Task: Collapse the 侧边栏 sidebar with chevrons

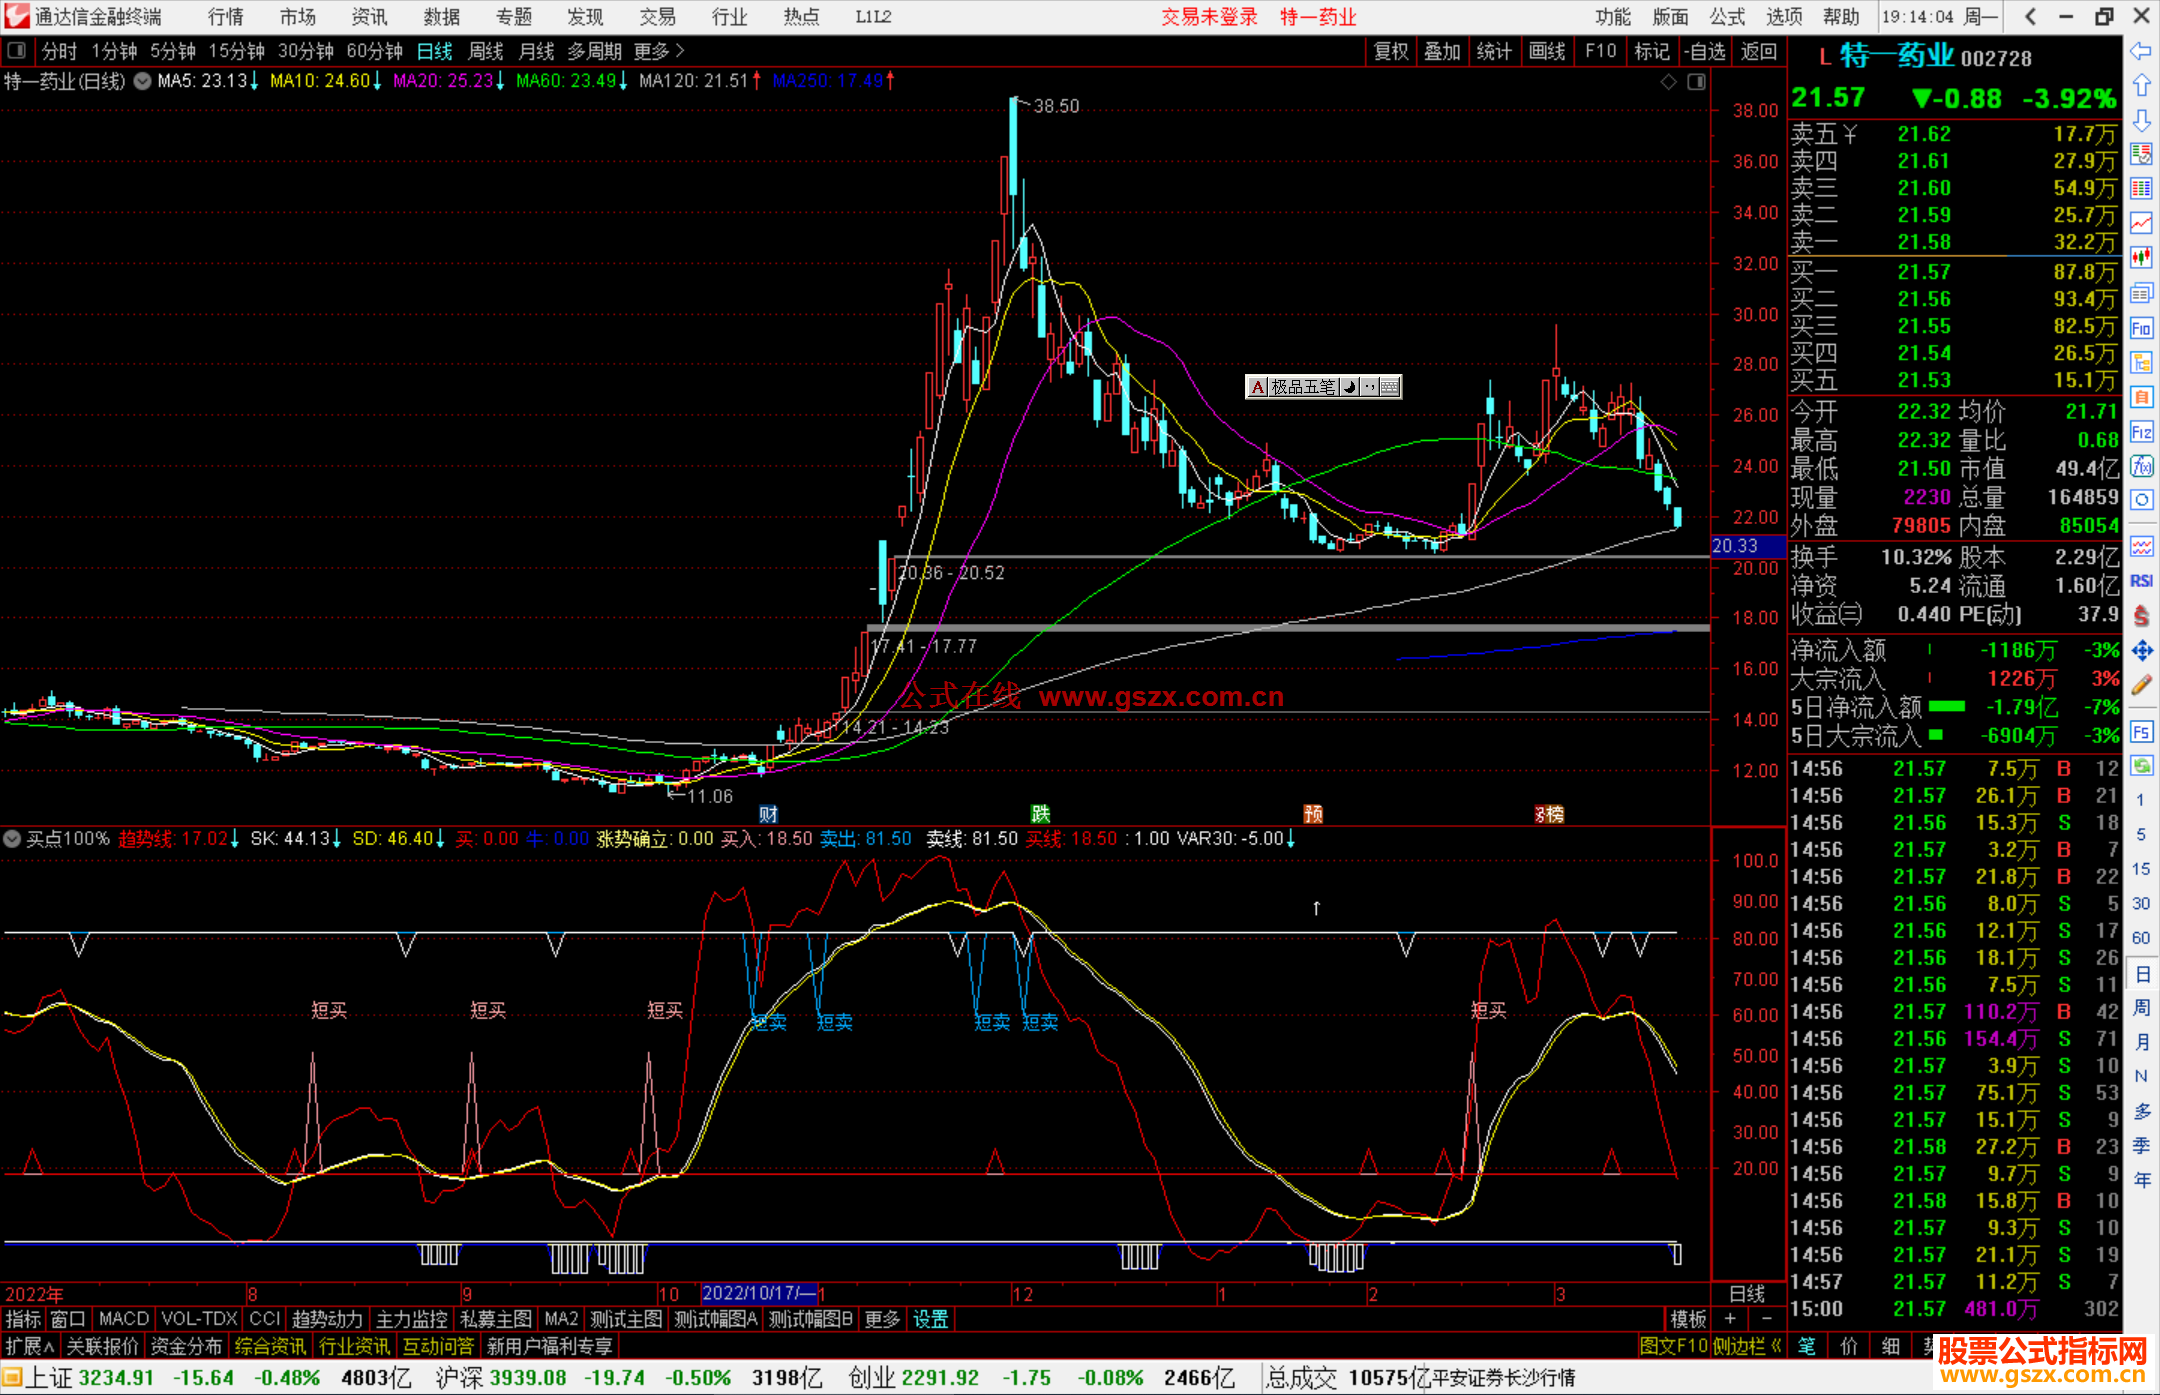Action: click(1748, 1346)
